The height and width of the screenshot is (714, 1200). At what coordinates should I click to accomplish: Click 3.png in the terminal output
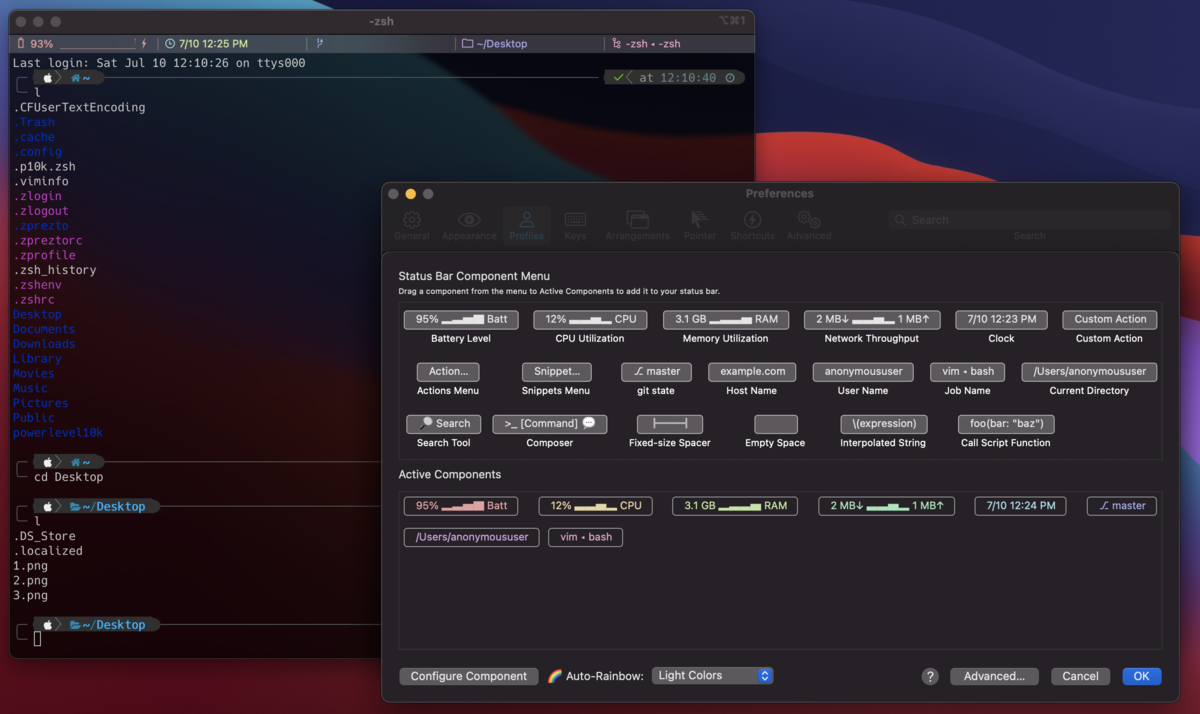(31, 595)
